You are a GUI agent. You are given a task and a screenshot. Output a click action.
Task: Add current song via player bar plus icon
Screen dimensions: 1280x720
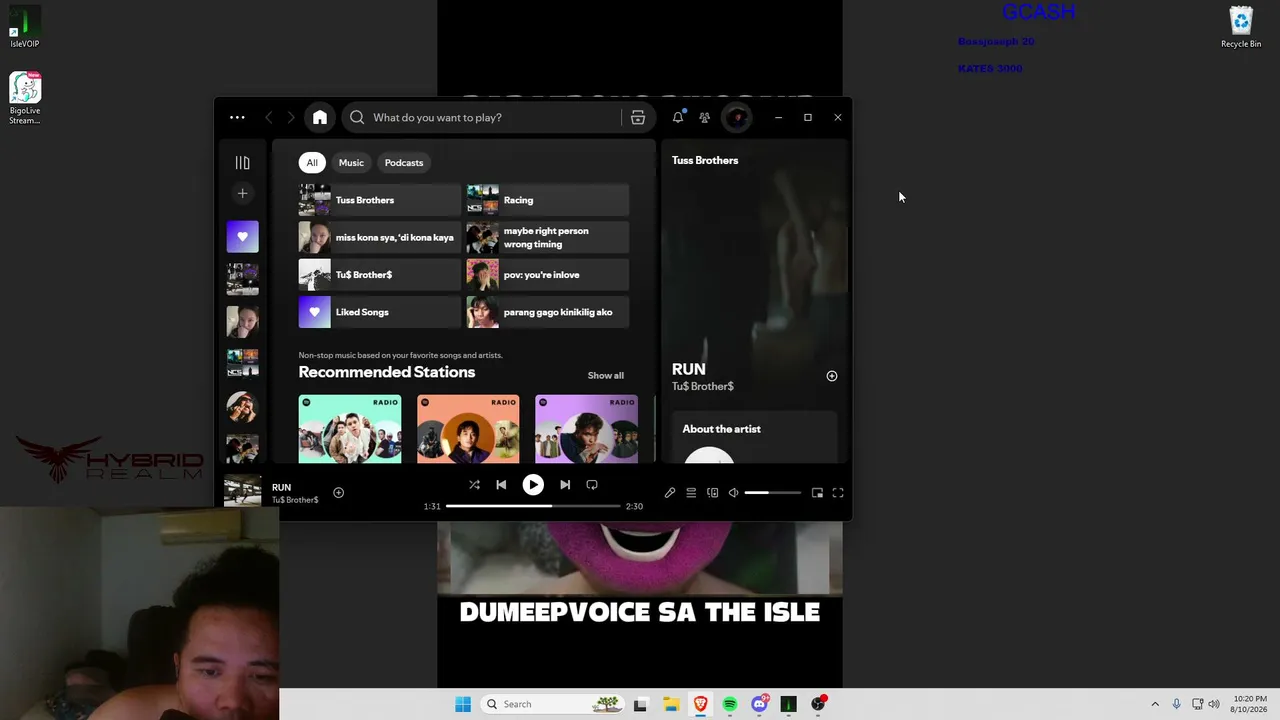pos(339,492)
